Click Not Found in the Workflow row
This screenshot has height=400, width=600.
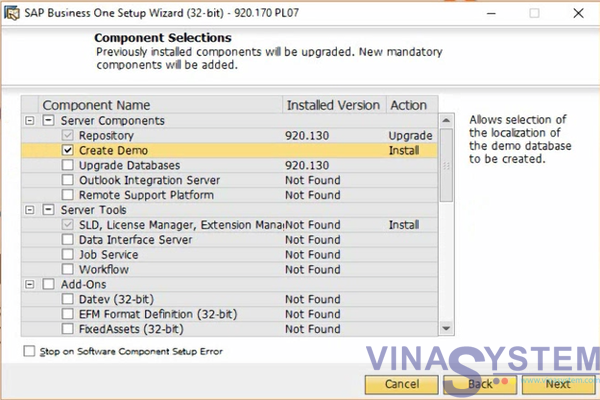click(x=313, y=269)
